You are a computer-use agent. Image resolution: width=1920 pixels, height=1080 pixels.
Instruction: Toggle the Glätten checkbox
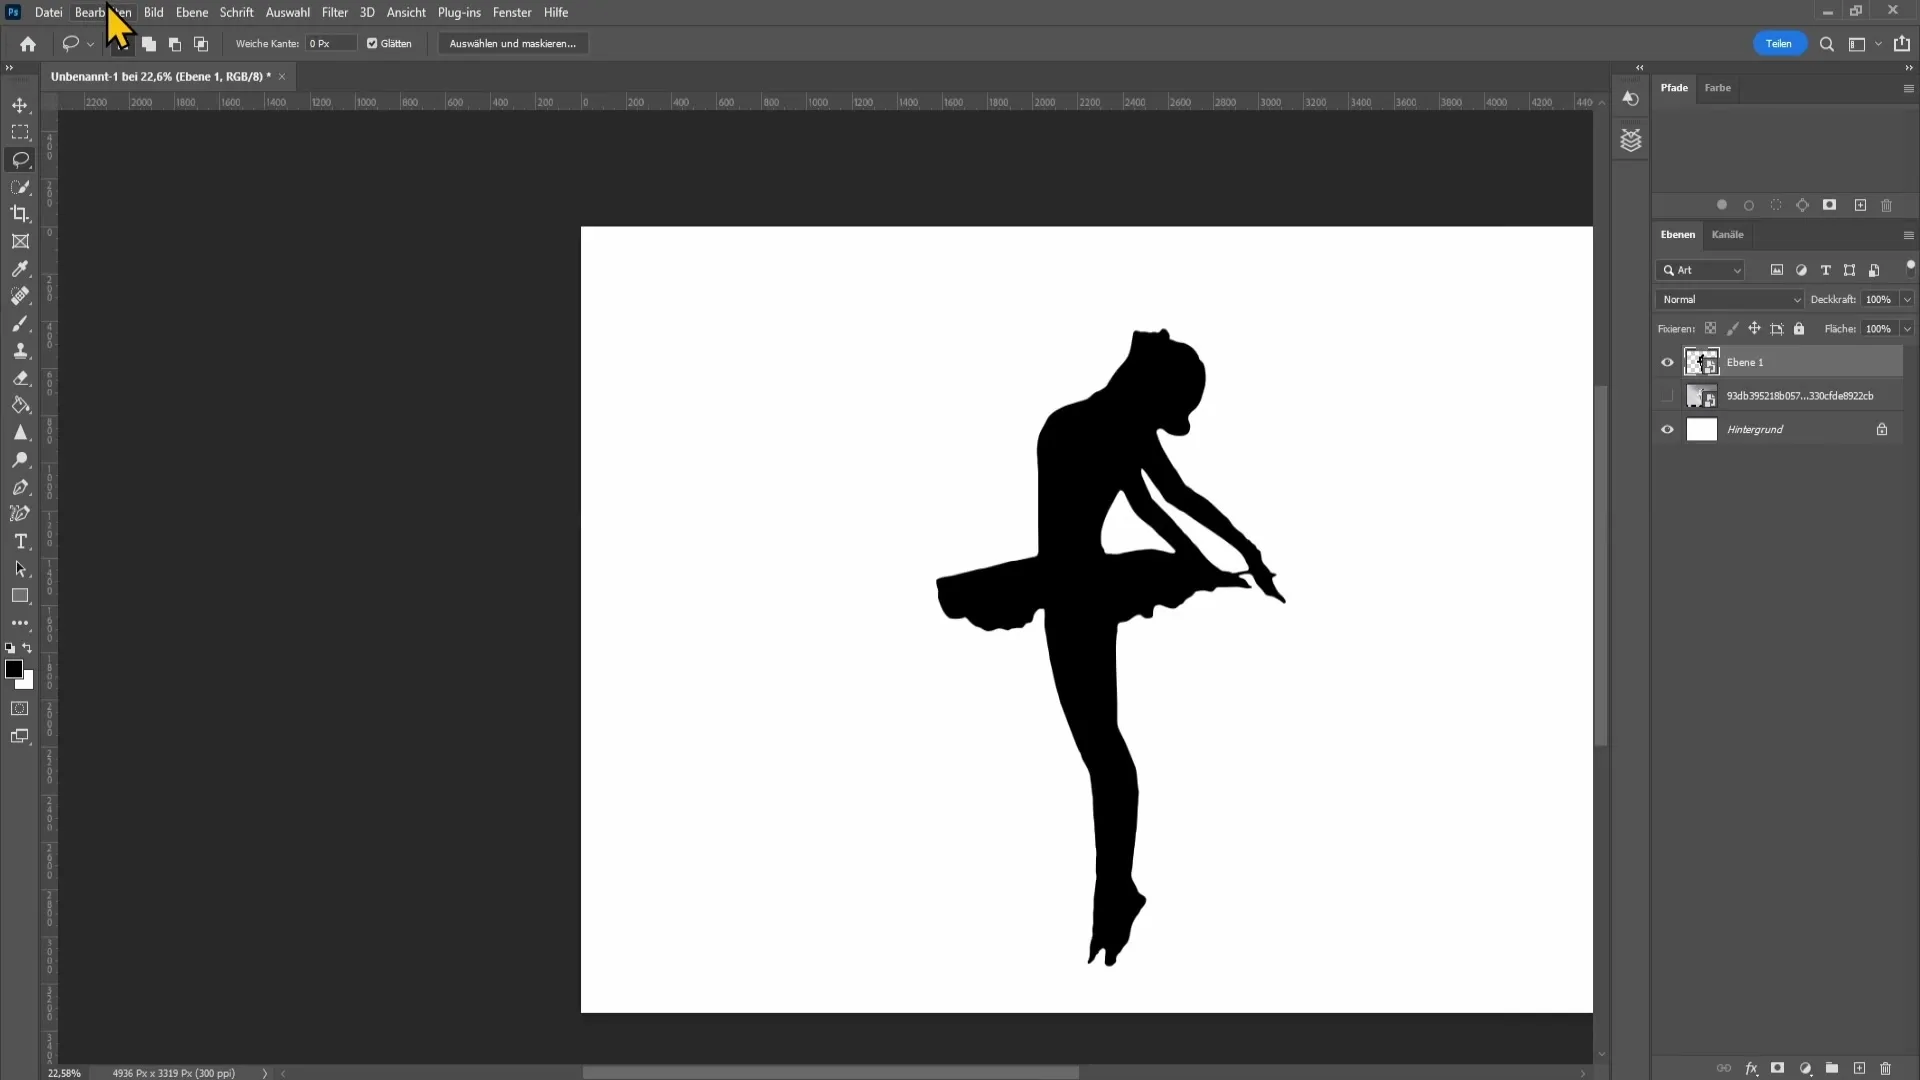pyautogui.click(x=372, y=44)
